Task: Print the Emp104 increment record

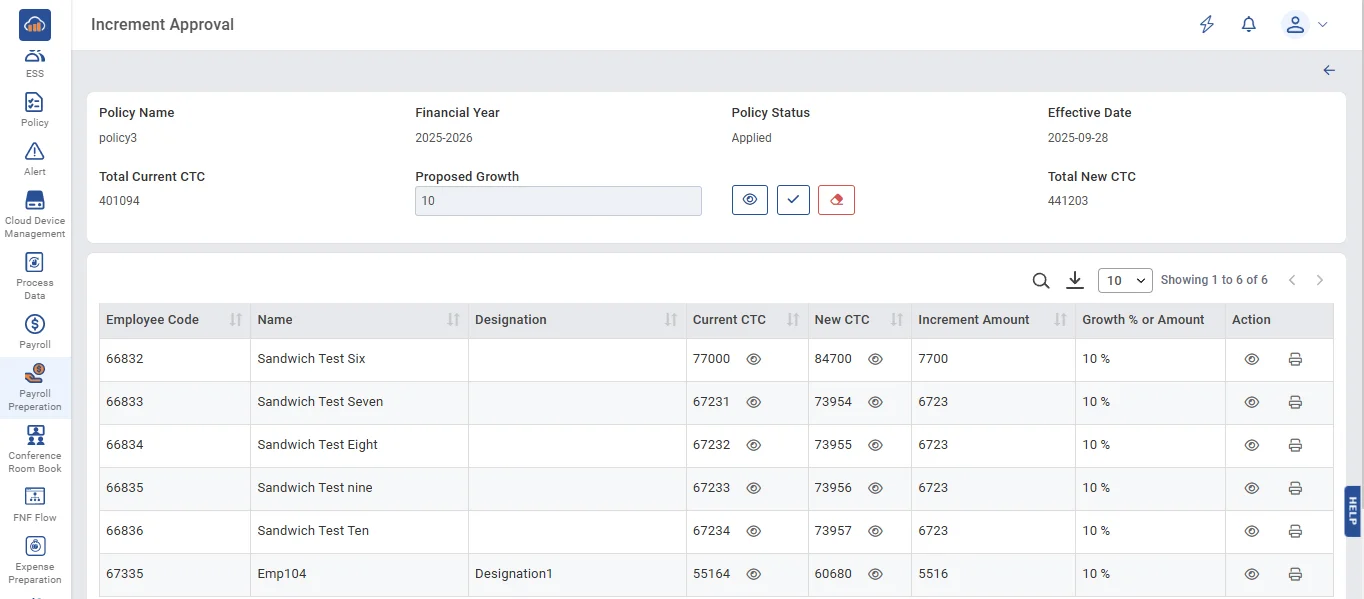Action: point(1295,574)
